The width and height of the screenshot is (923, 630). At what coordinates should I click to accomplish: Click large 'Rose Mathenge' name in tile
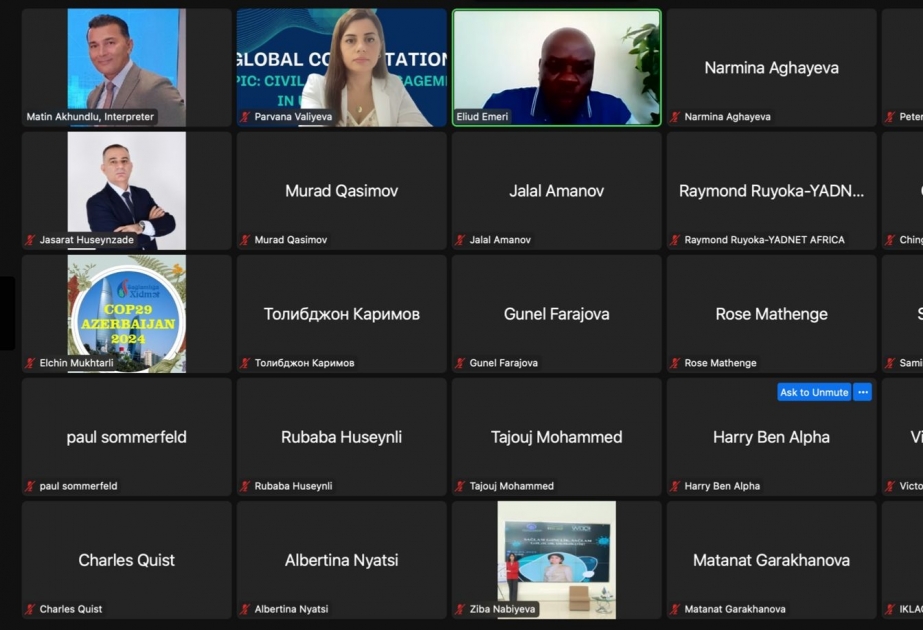(x=771, y=314)
